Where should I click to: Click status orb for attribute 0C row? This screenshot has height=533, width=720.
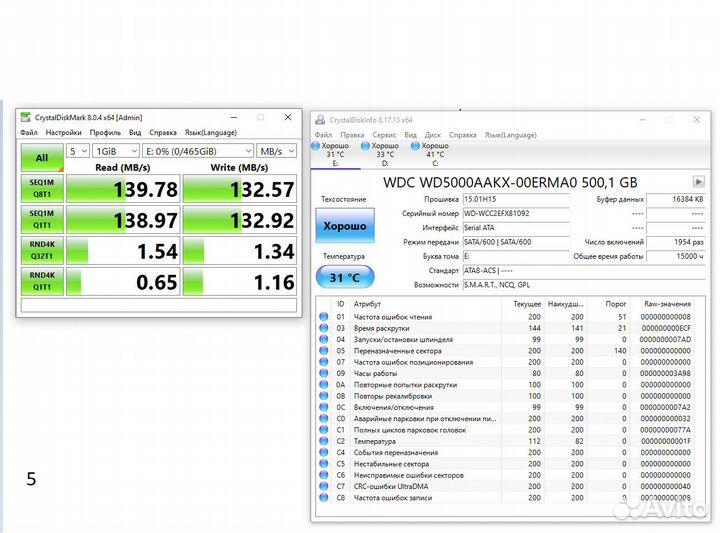pos(324,407)
